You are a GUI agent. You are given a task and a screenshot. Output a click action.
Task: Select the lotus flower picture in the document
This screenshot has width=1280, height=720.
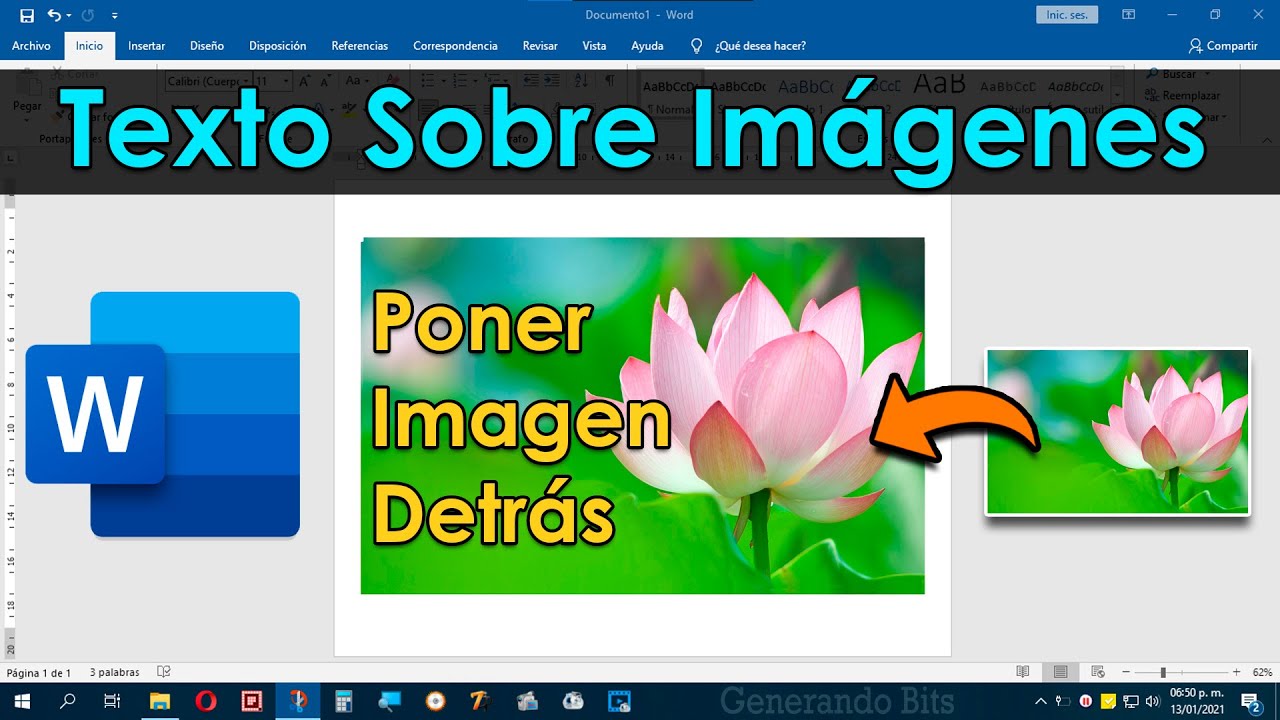[x=642, y=416]
